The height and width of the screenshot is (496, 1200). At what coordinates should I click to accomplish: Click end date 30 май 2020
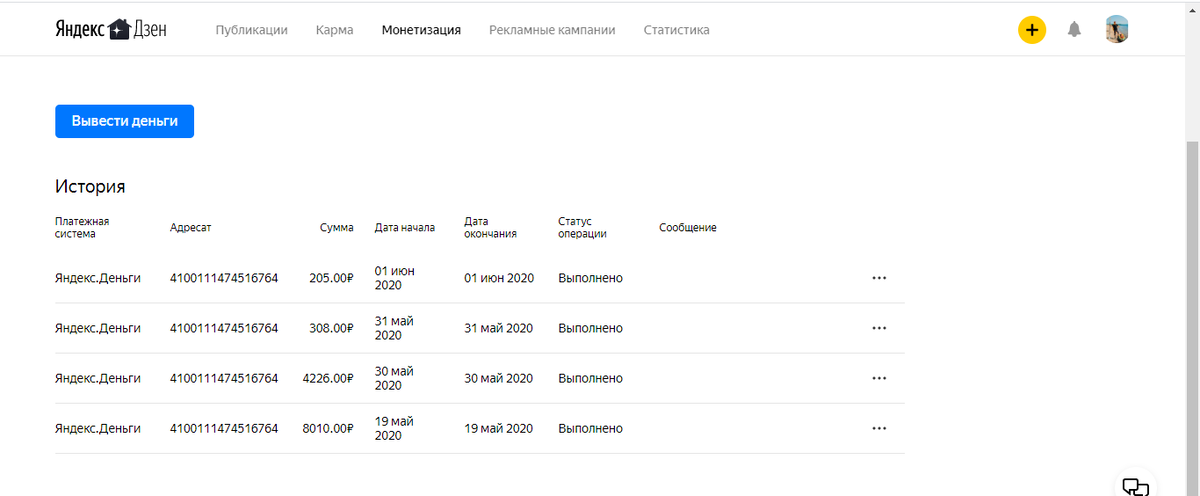[499, 378]
